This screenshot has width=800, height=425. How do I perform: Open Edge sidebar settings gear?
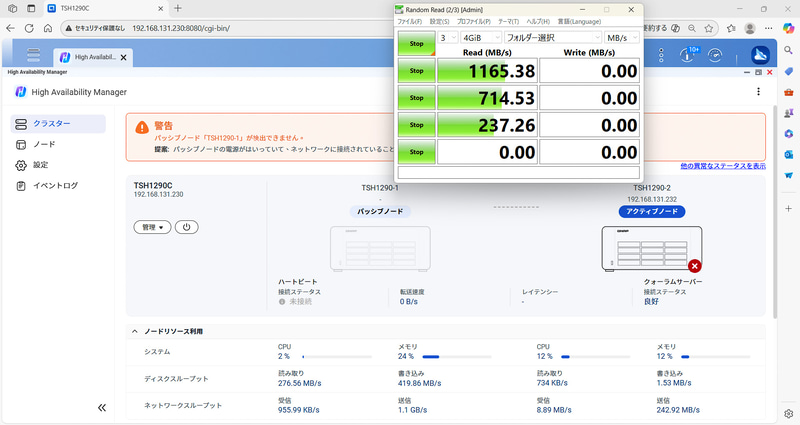point(789,413)
